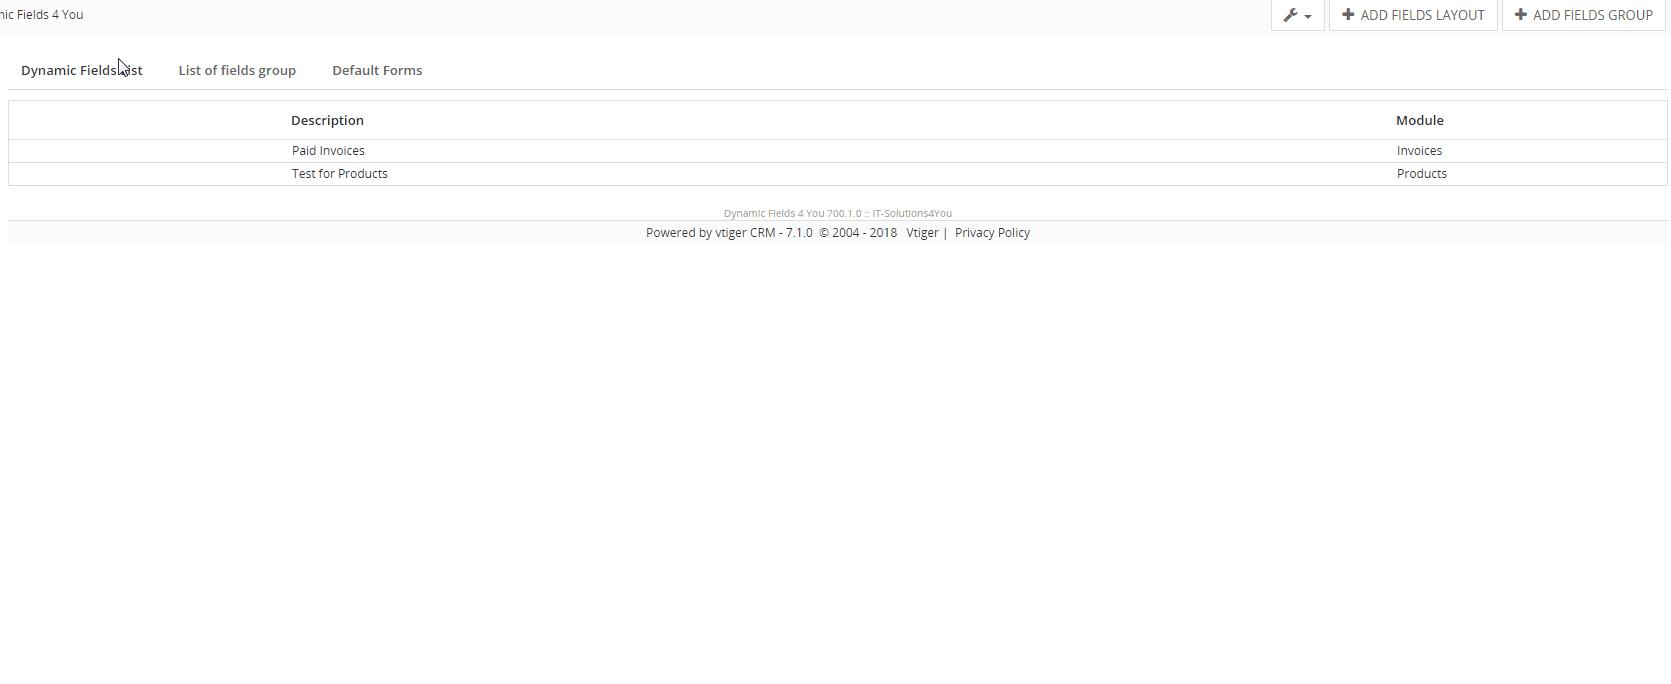Follow the Vtiger footer link

coord(922,233)
